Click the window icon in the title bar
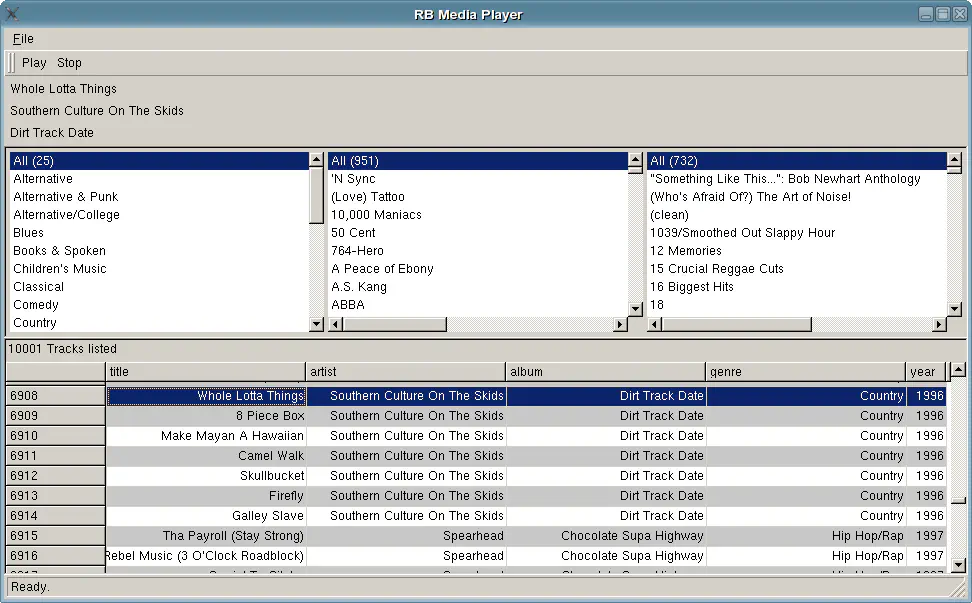972x603 pixels. [x=13, y=14]
